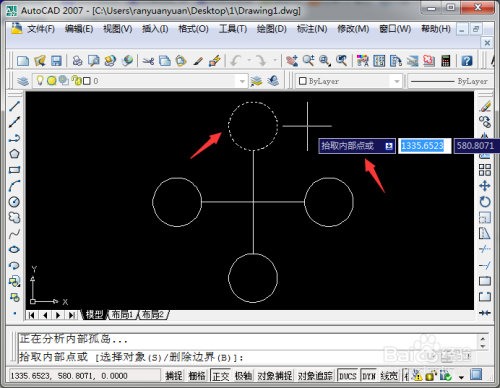This screenshot has width=500, height=388.
Task: Click the Cut scissors icon
Action: (x=148, y=61)
